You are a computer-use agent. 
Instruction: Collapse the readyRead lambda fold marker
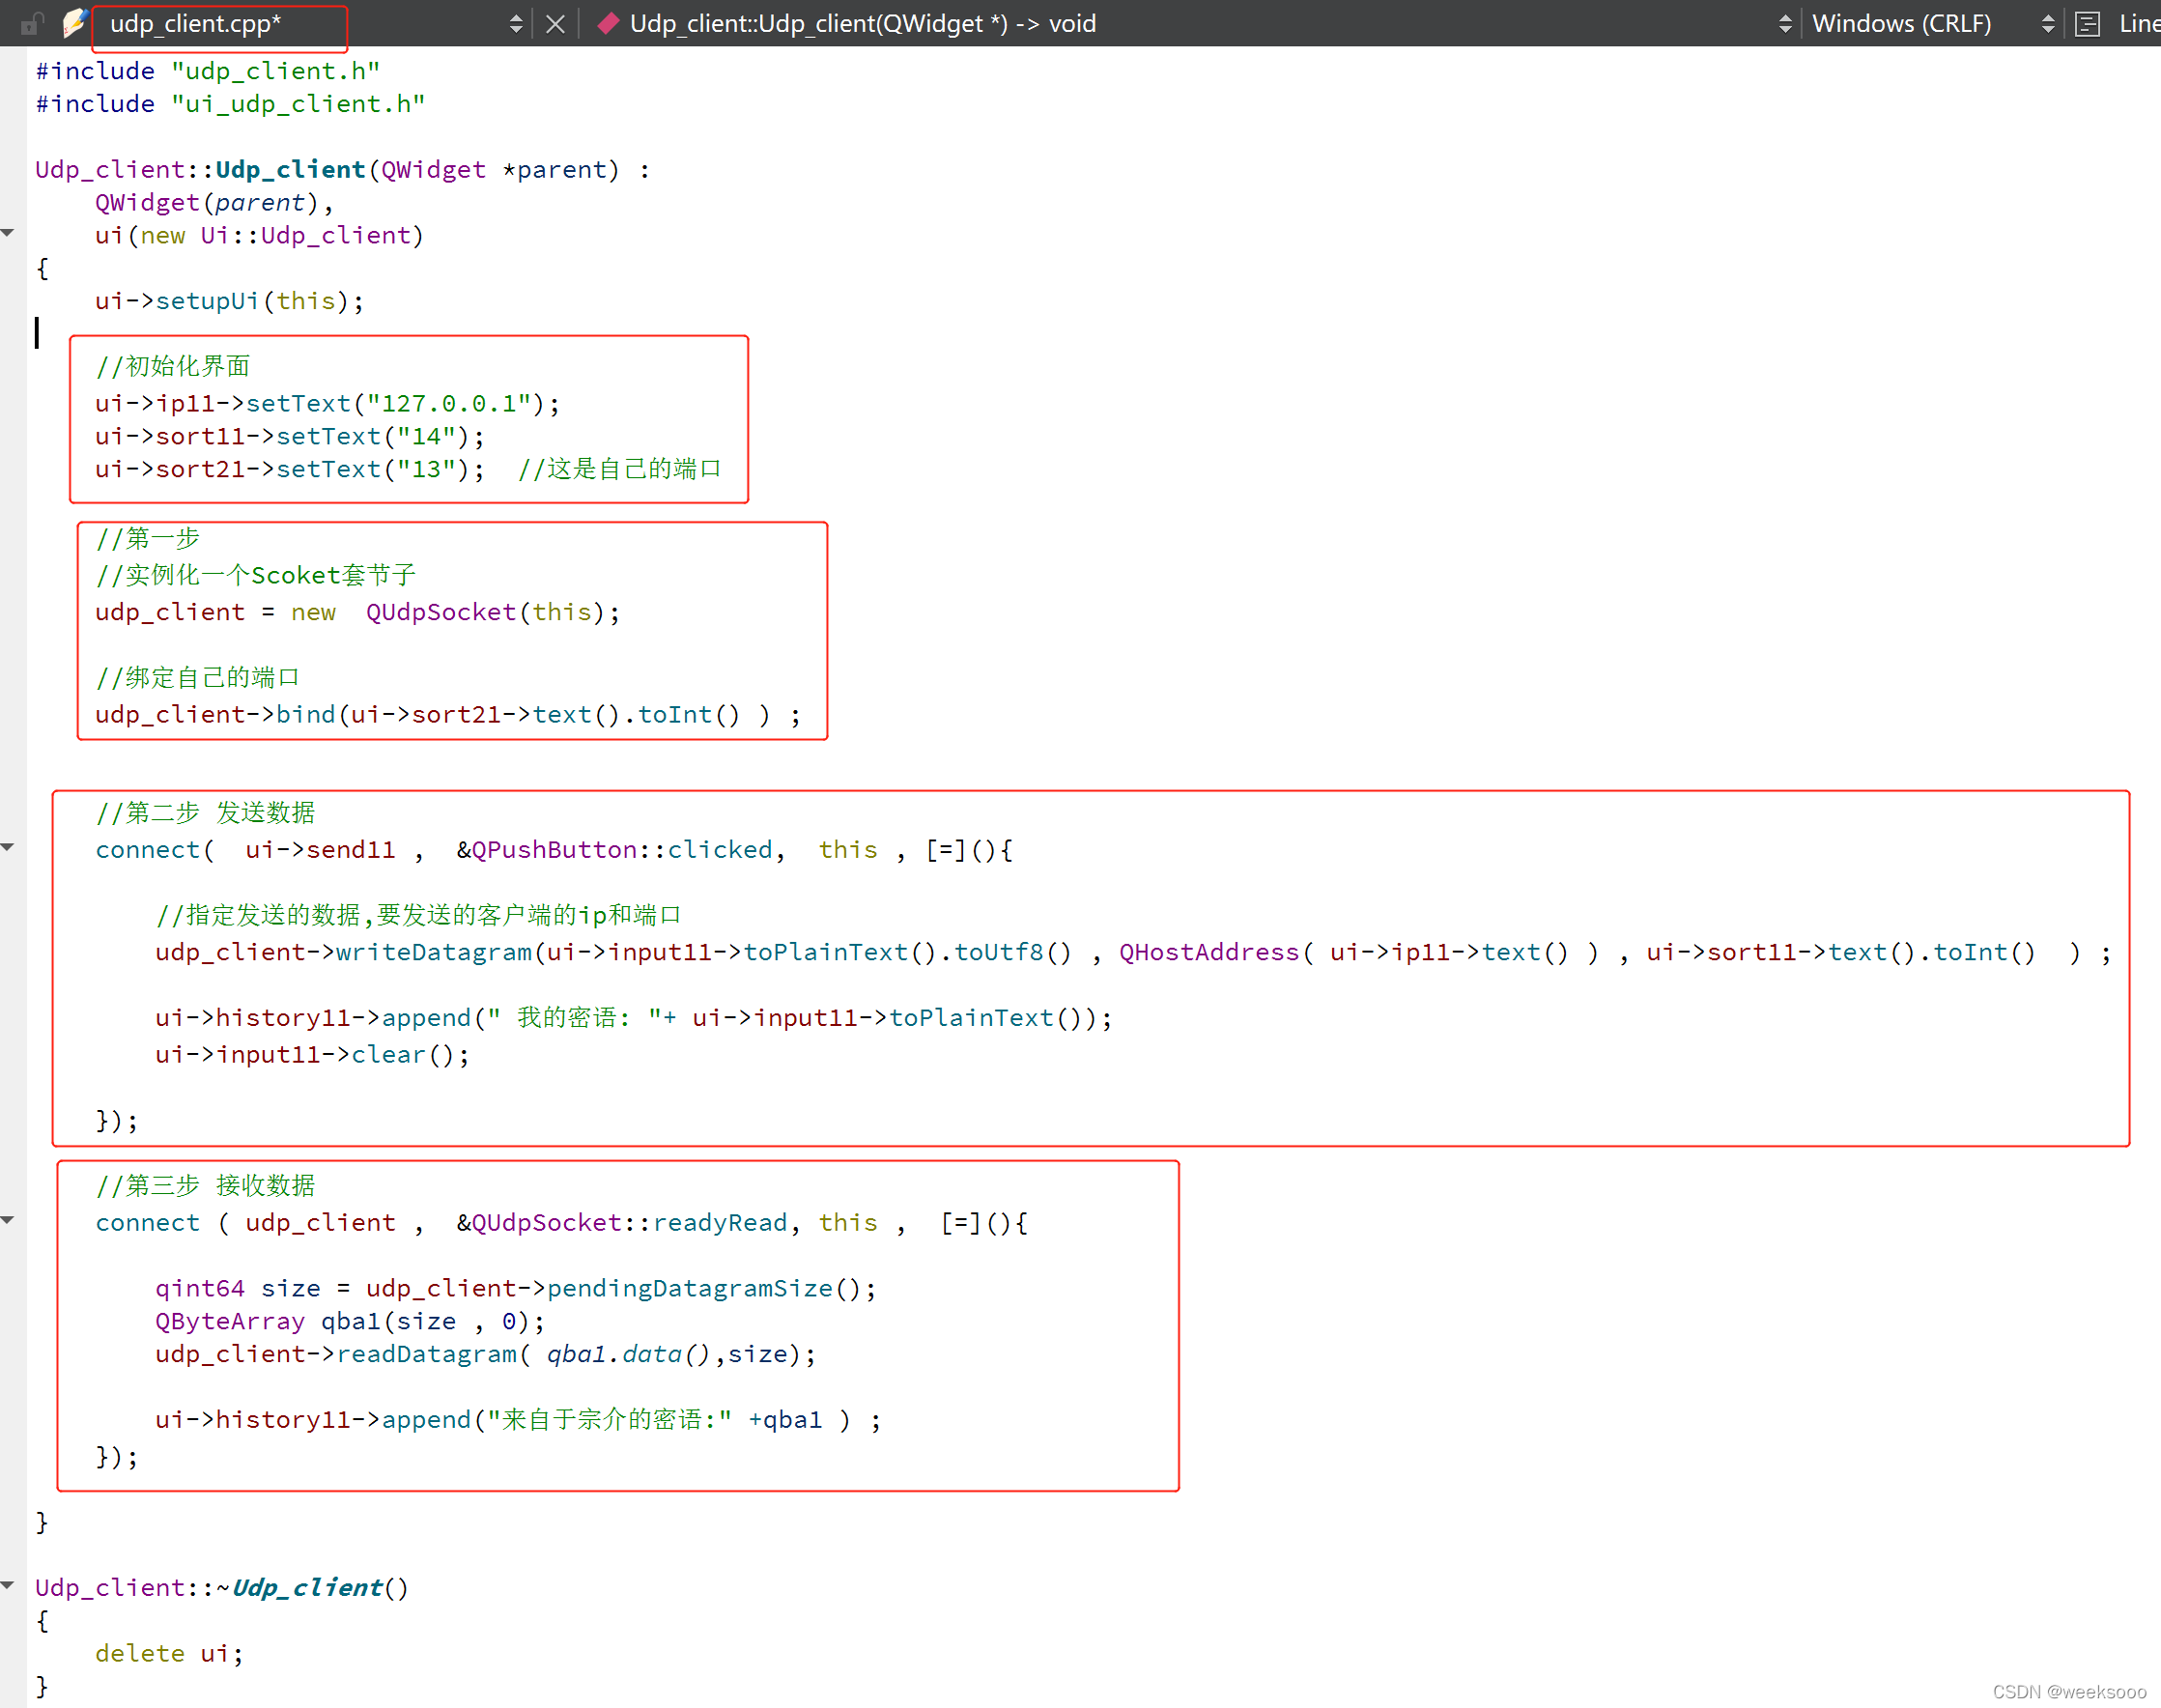pyautogui.click(x=8, y=1220)
